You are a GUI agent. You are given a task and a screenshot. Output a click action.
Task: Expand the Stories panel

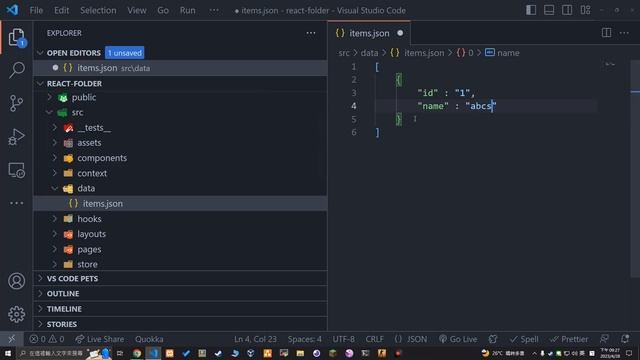[x=180, y=324]
